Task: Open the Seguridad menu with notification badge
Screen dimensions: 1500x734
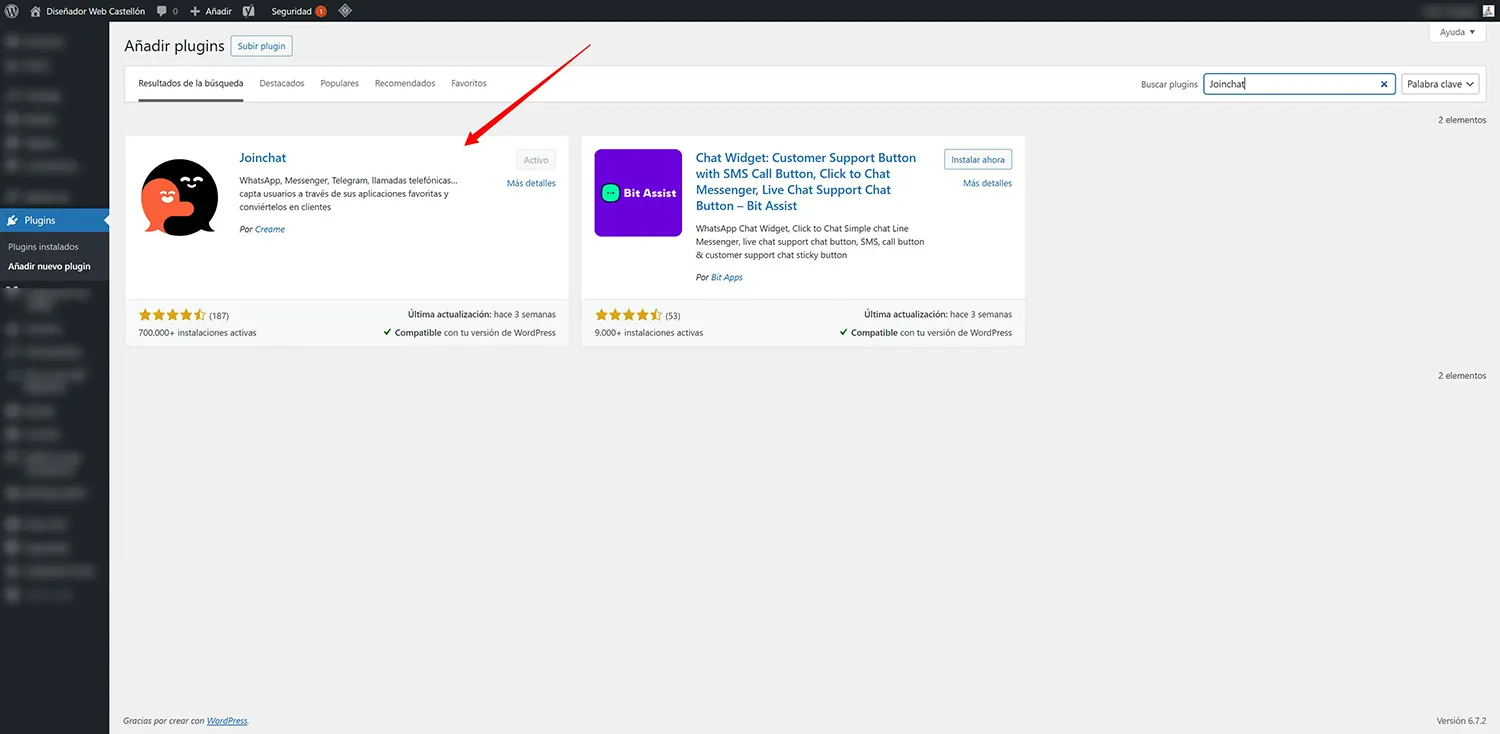Action: [299, 11]
